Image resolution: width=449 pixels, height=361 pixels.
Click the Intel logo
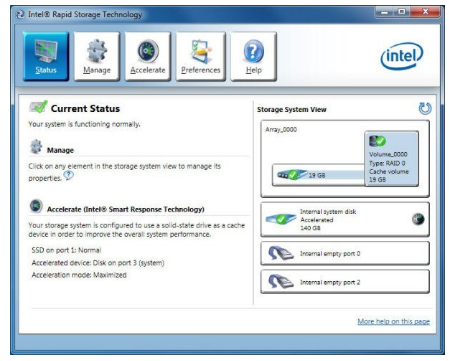(402, 56)
